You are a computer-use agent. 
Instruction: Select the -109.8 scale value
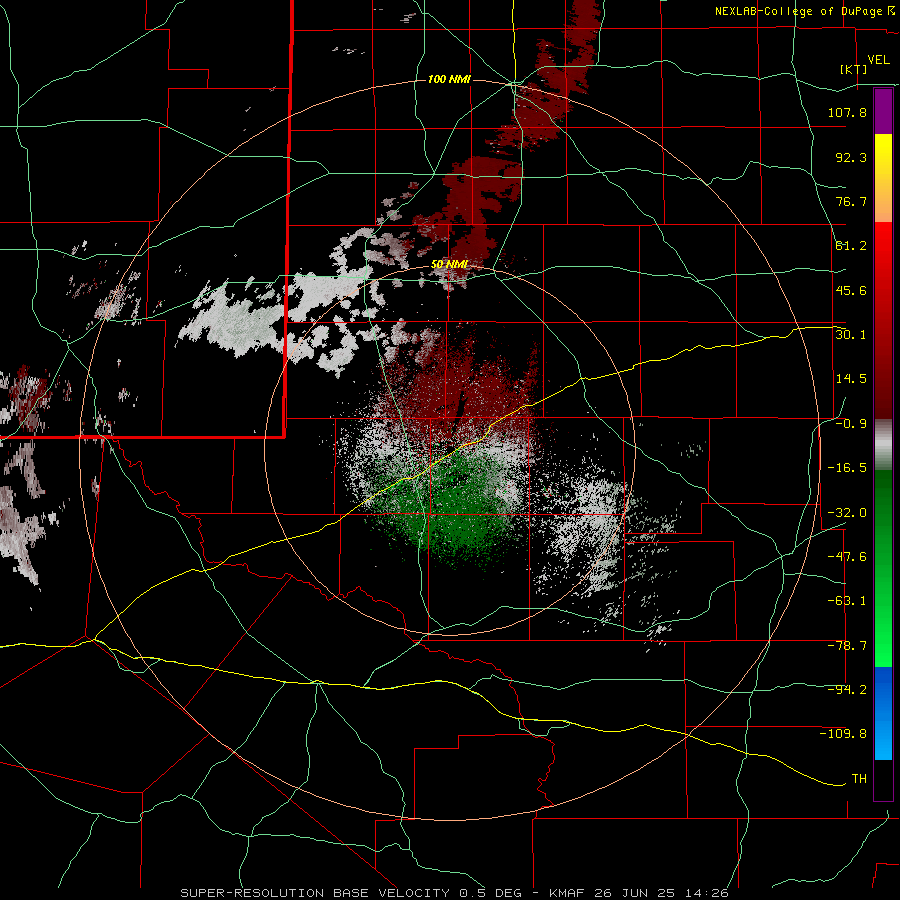point(843,734)
